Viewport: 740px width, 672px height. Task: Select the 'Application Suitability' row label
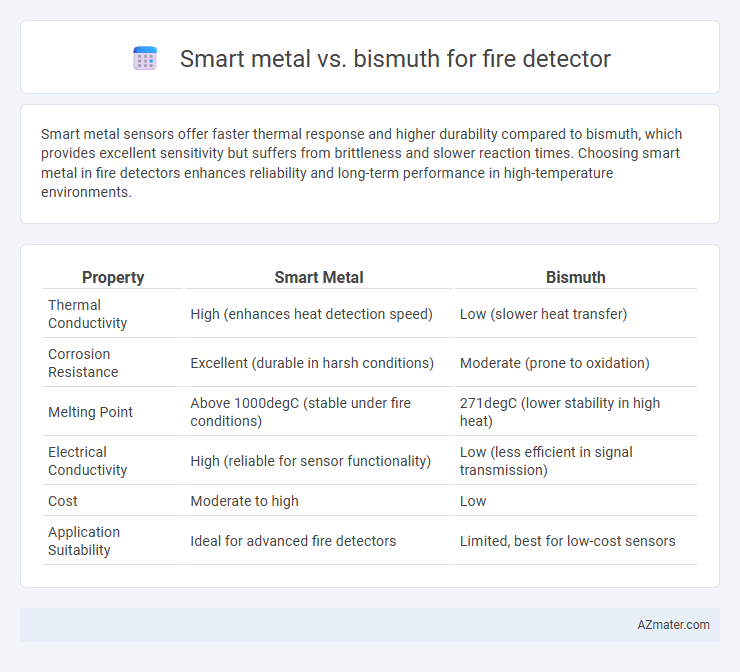click(84, 541)
